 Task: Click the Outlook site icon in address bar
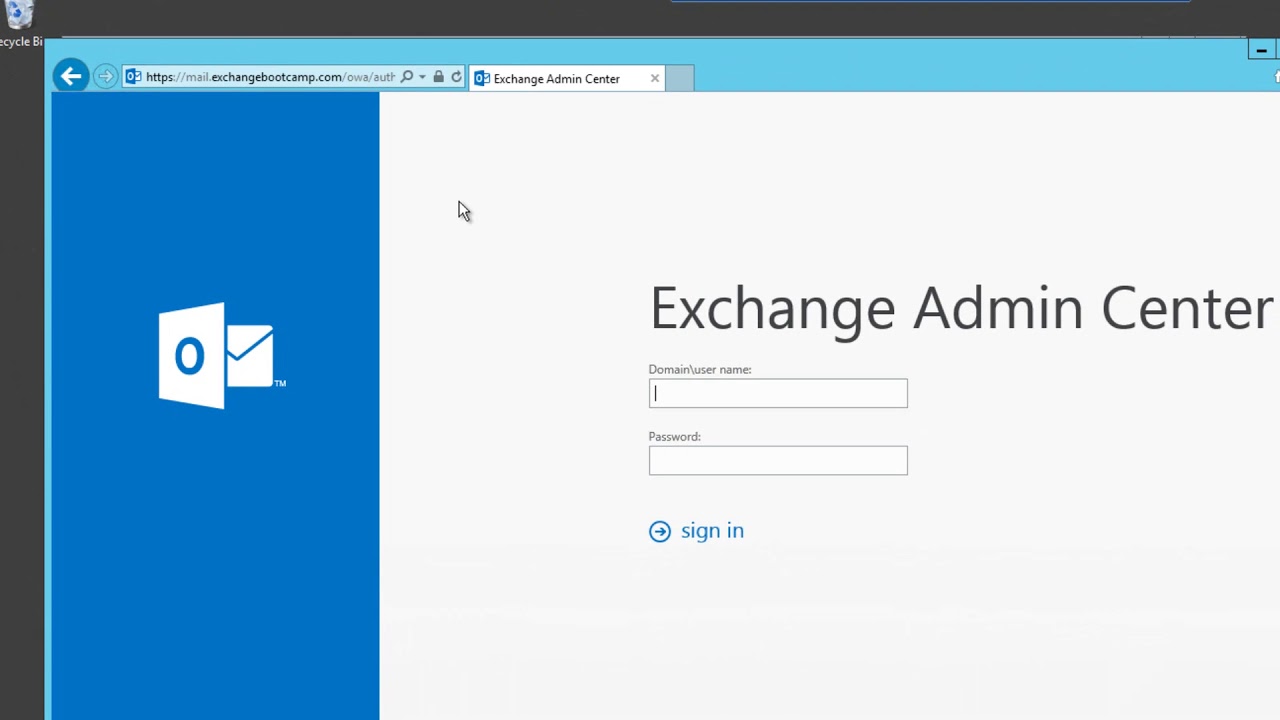tap(133, 77)
